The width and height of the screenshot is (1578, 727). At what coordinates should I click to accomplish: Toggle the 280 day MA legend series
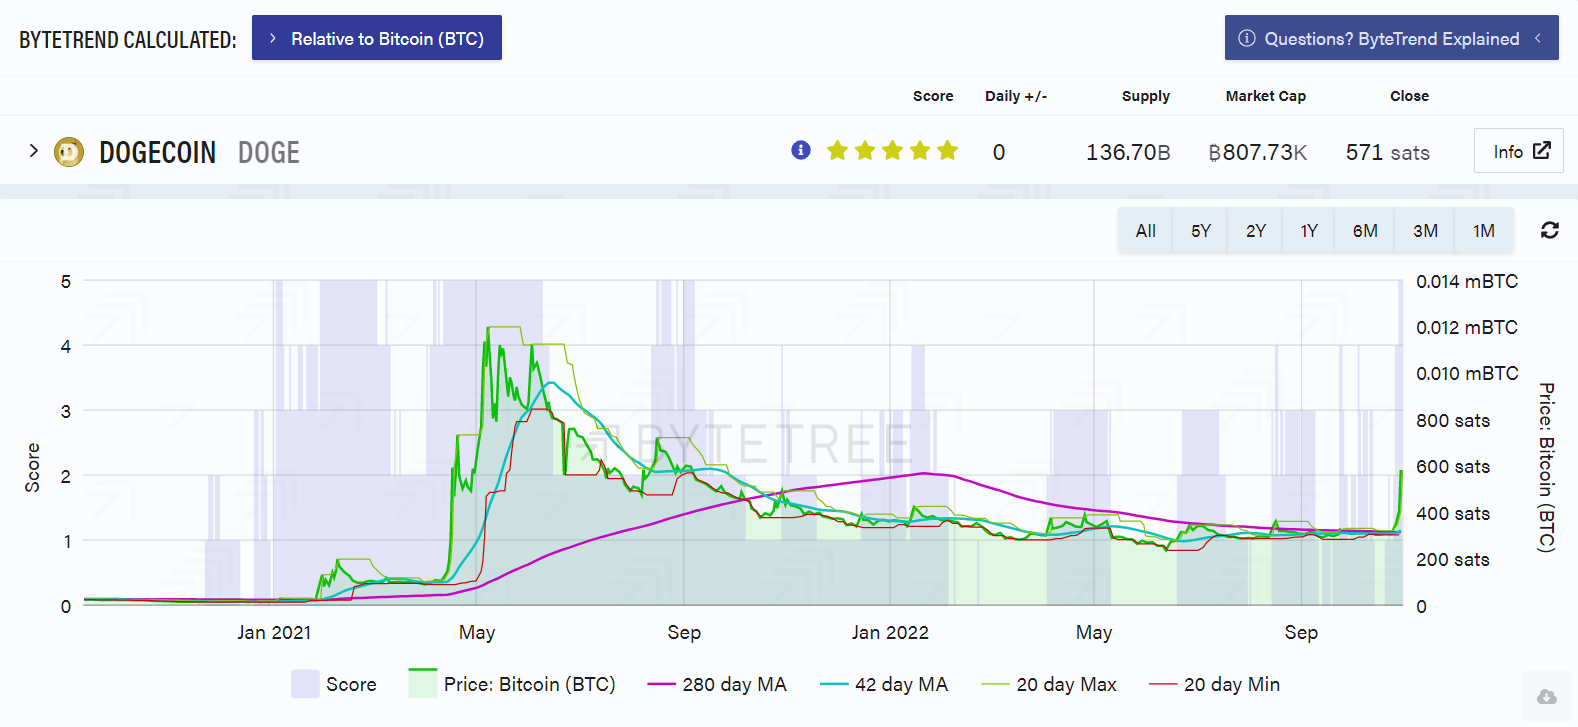click(x=717, y=684)
